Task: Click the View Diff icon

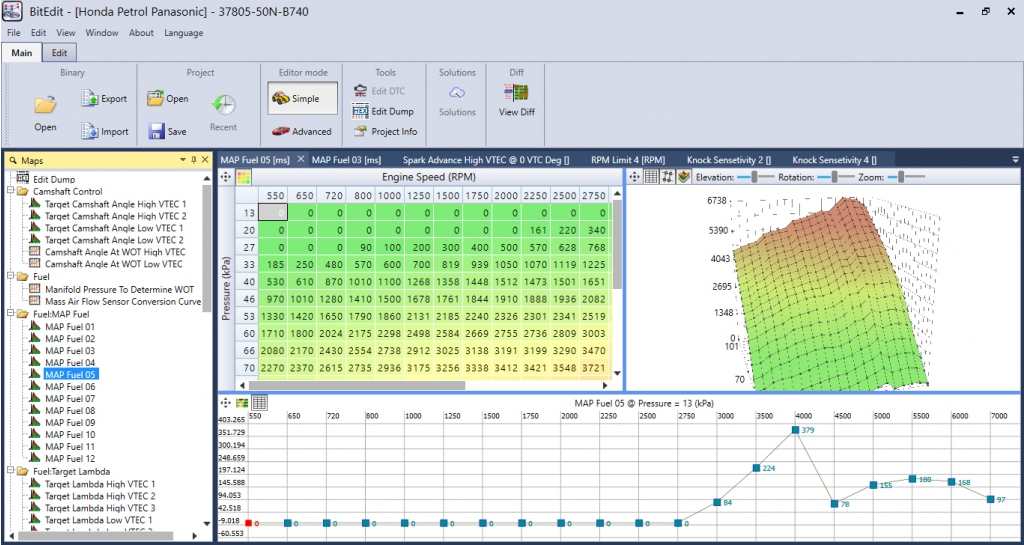Action: click(517, 92)
